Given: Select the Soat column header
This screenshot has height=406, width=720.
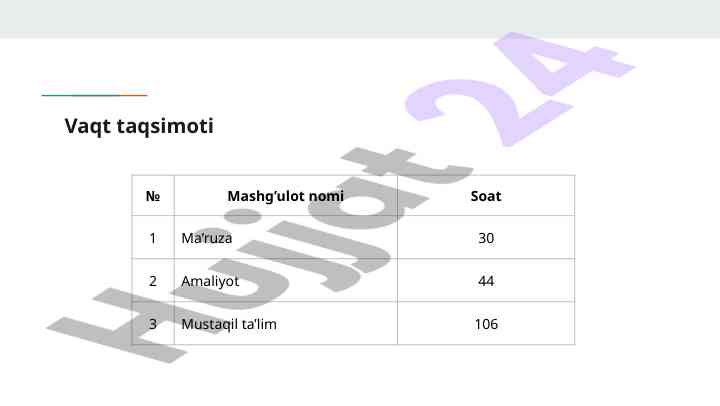Looking at the screenshot, I should [486, 196].
